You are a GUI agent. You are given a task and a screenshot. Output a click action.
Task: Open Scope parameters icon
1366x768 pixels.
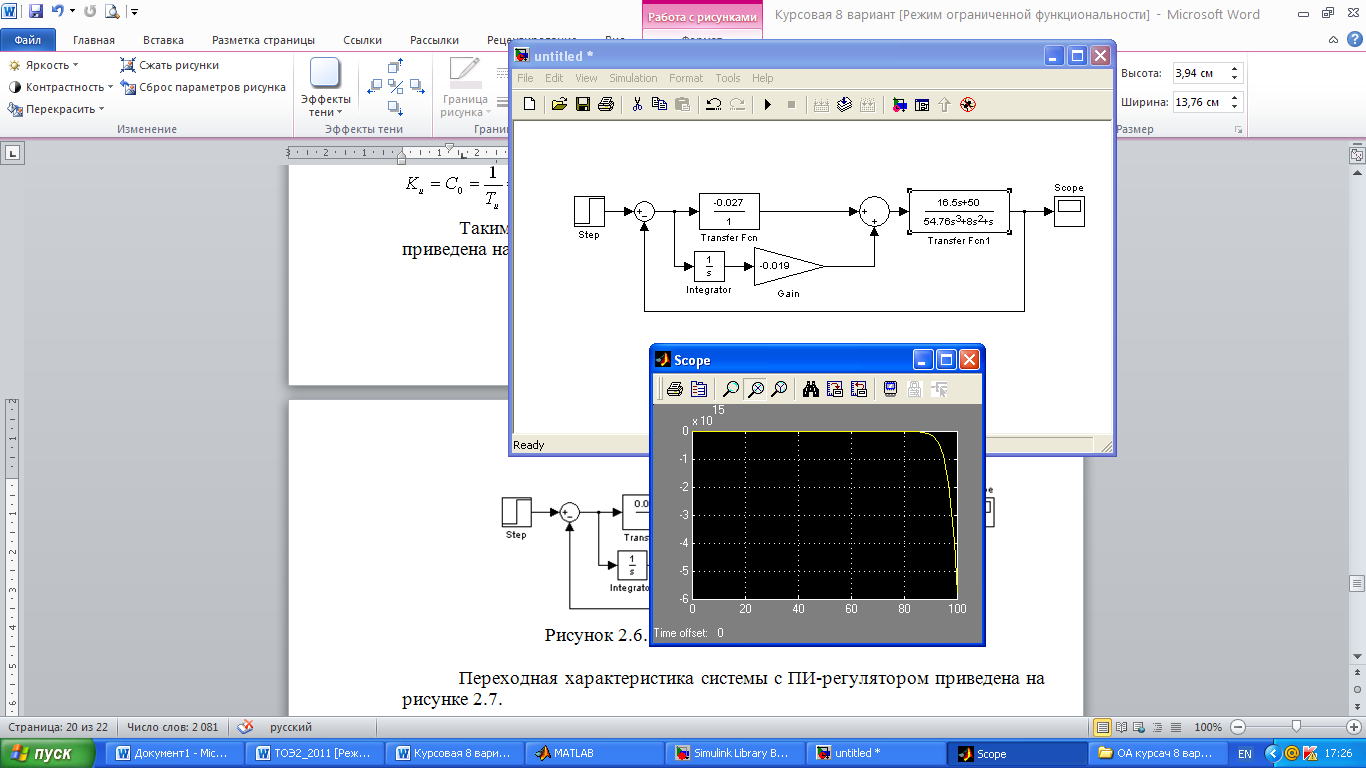[x=699, y=389]
